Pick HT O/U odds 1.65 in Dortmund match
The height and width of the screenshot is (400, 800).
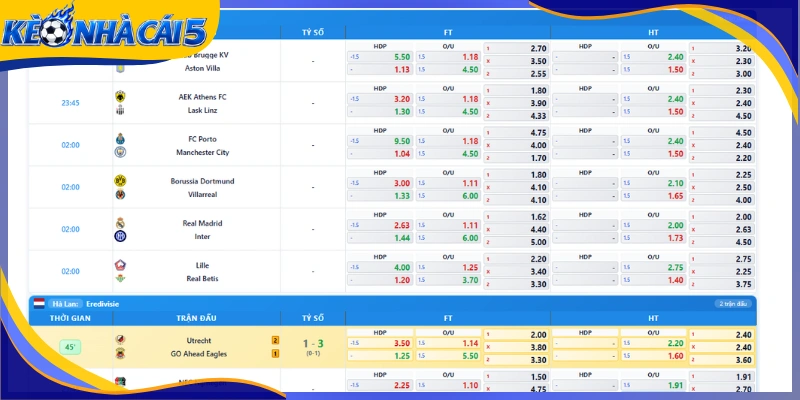point(654,196)
